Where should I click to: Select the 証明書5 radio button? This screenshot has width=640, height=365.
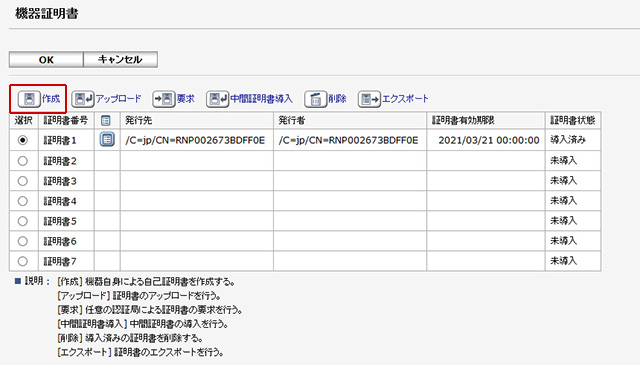[23, 221]
